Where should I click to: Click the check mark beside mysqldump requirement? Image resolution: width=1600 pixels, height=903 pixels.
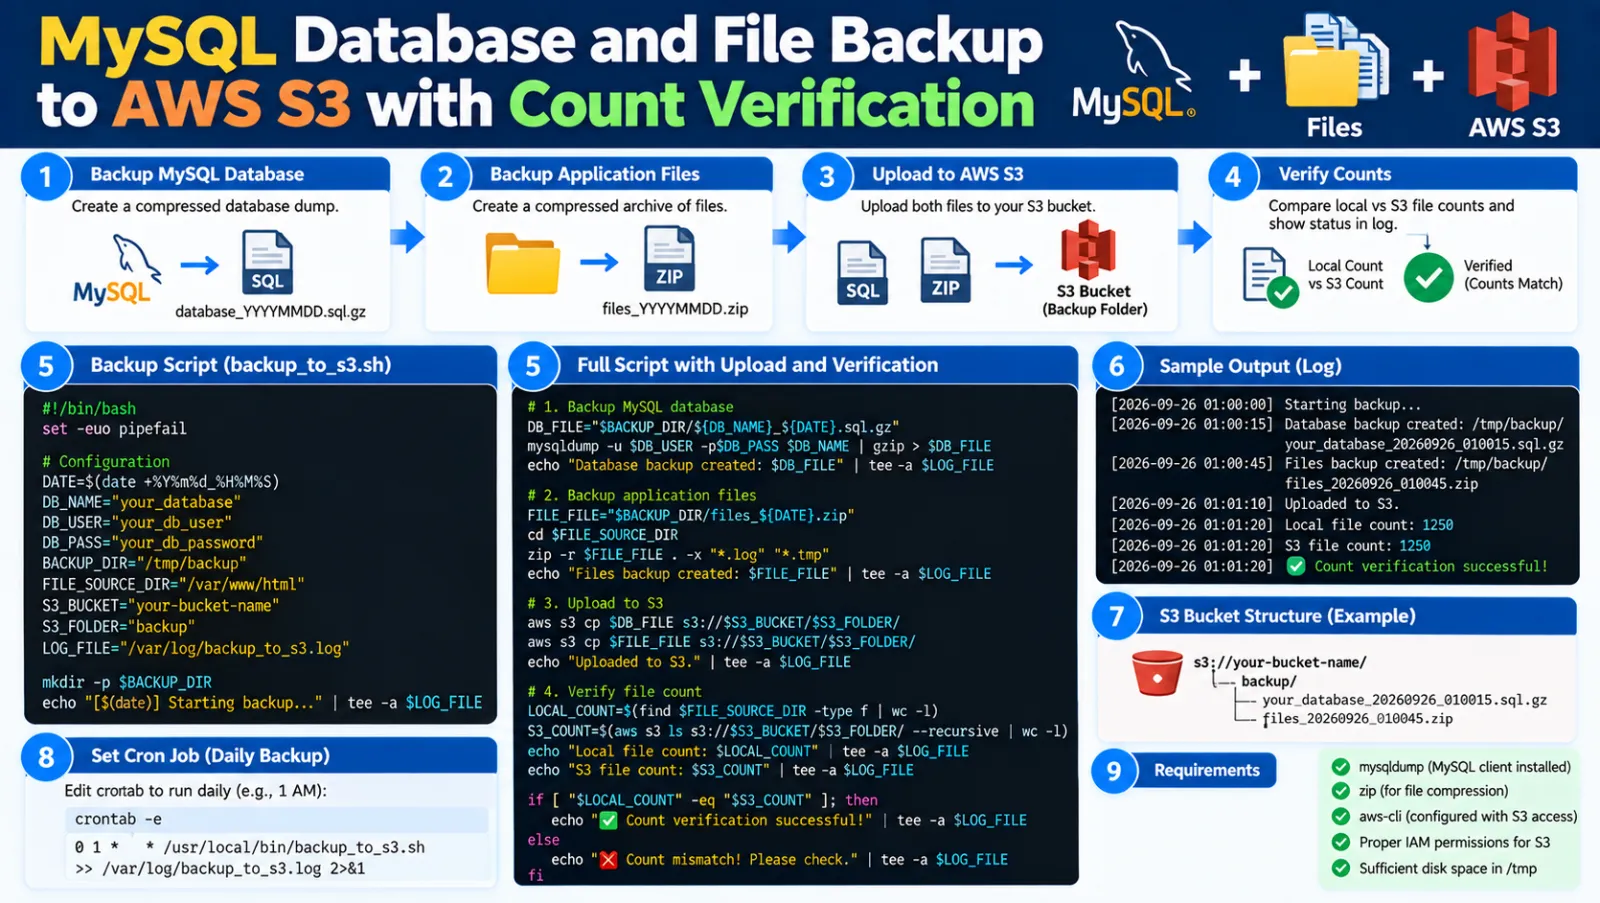pyautogui.click(x=1341, y=767)
